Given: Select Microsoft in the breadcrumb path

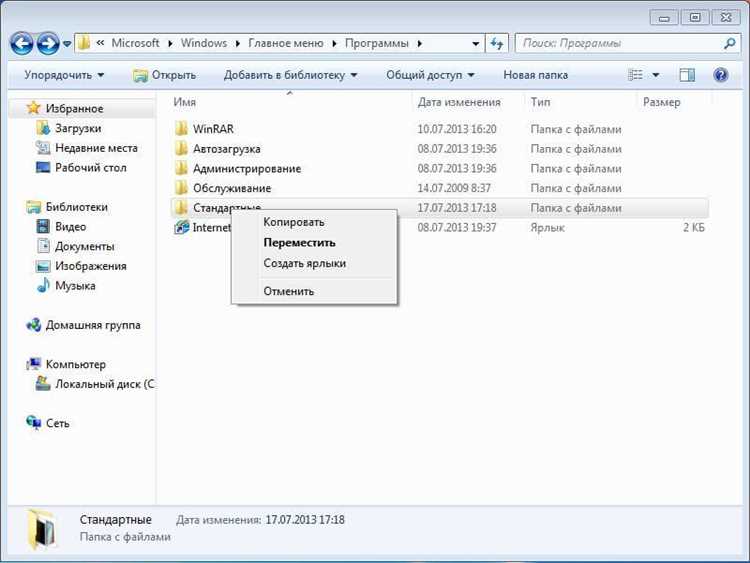Looking at the screenshot, I should click(135, 43).
